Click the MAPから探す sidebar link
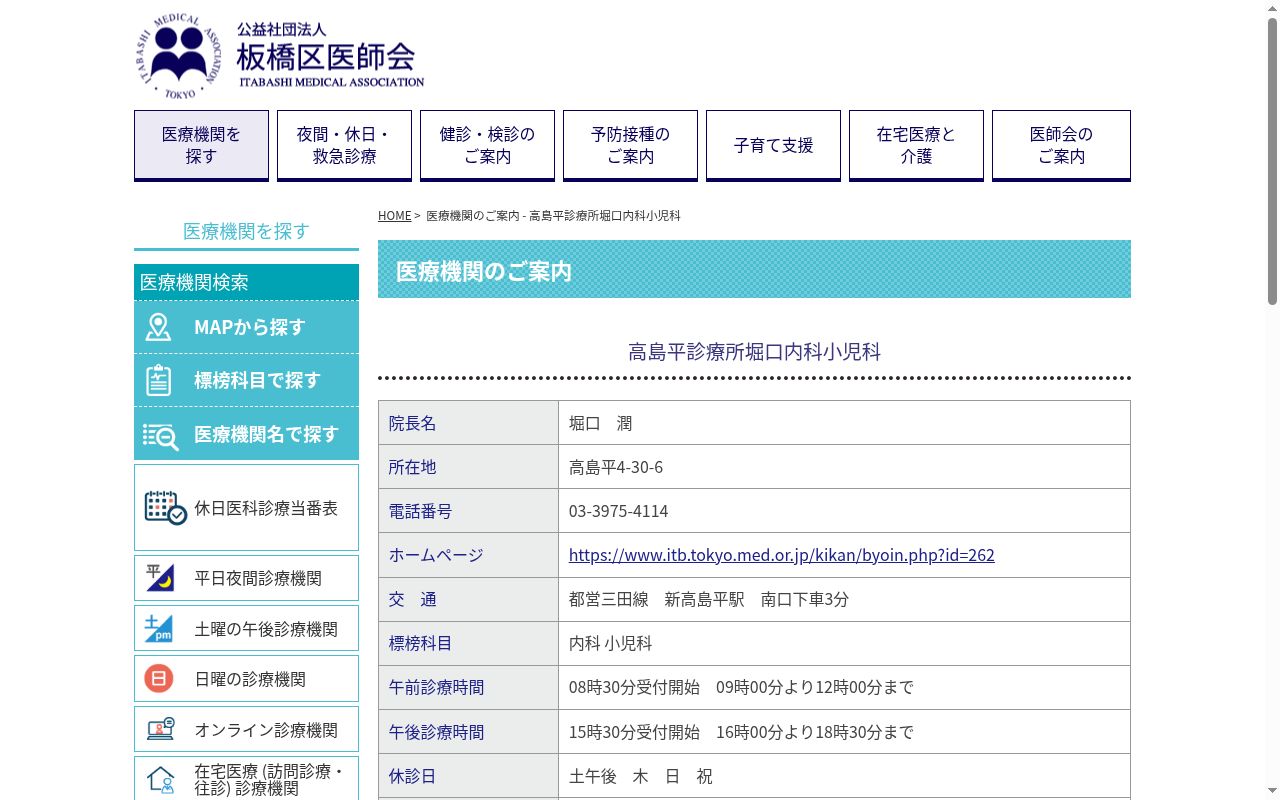Viewport: 1280px width, 800px height. 246,327
